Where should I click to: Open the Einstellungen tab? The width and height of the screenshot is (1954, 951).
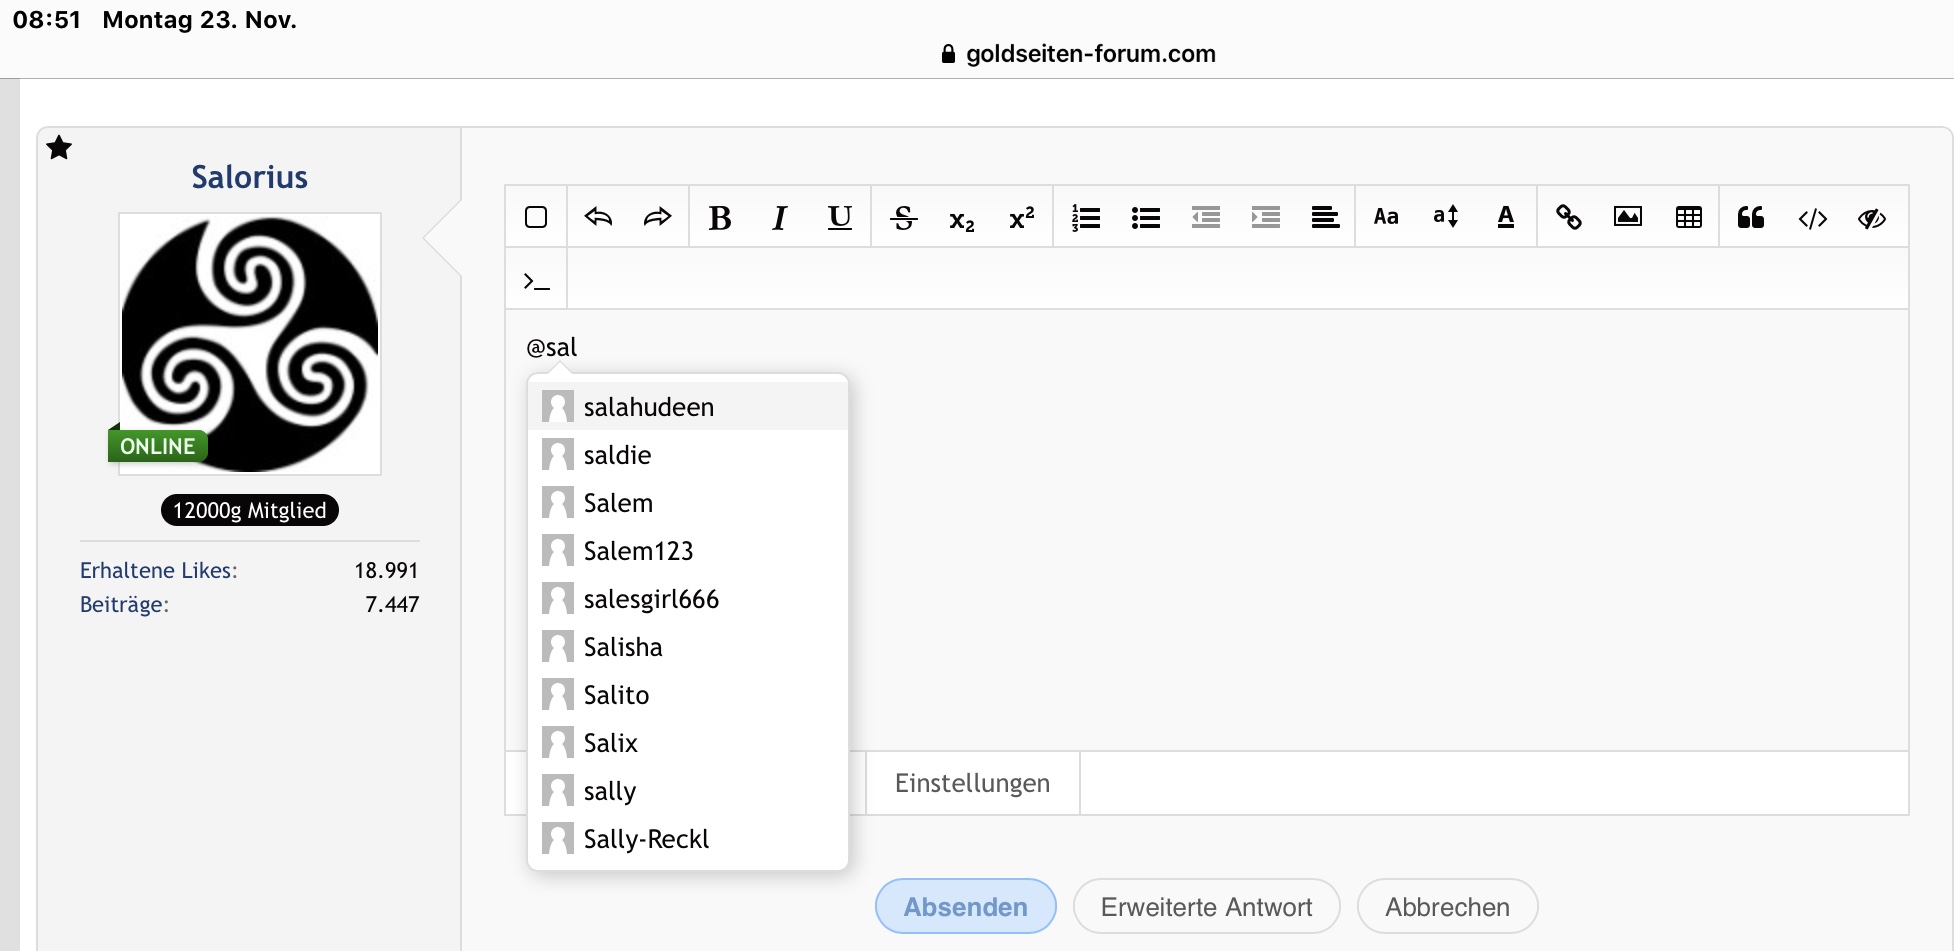pyautogui.click(x=972, y=783)
